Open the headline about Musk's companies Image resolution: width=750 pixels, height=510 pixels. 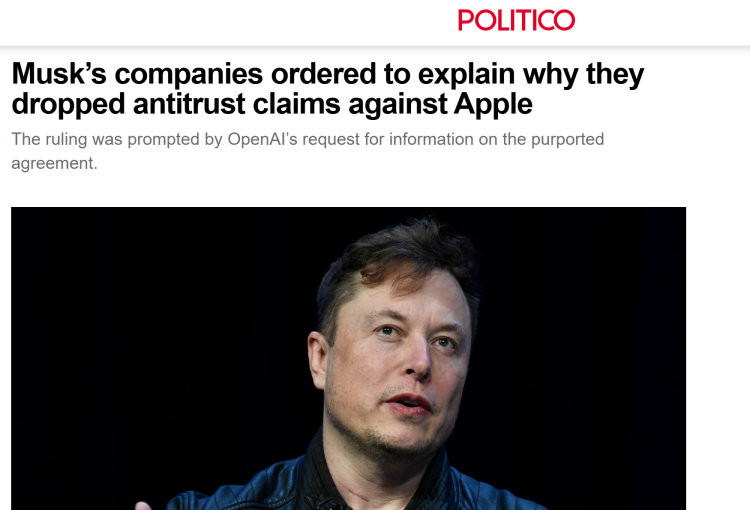(x=328, y=89)
